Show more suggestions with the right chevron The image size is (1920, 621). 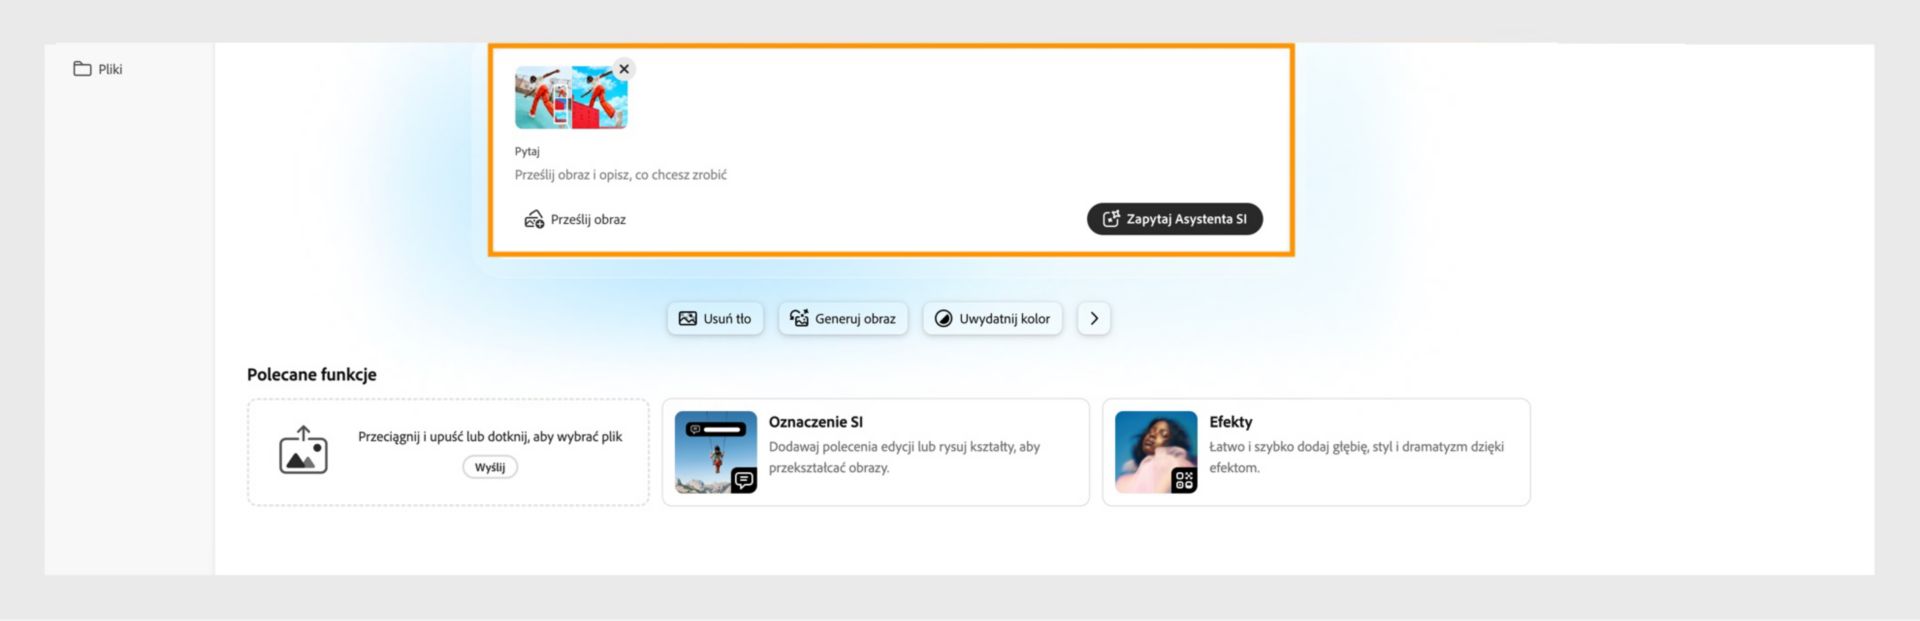click(x=1094, y=319)
